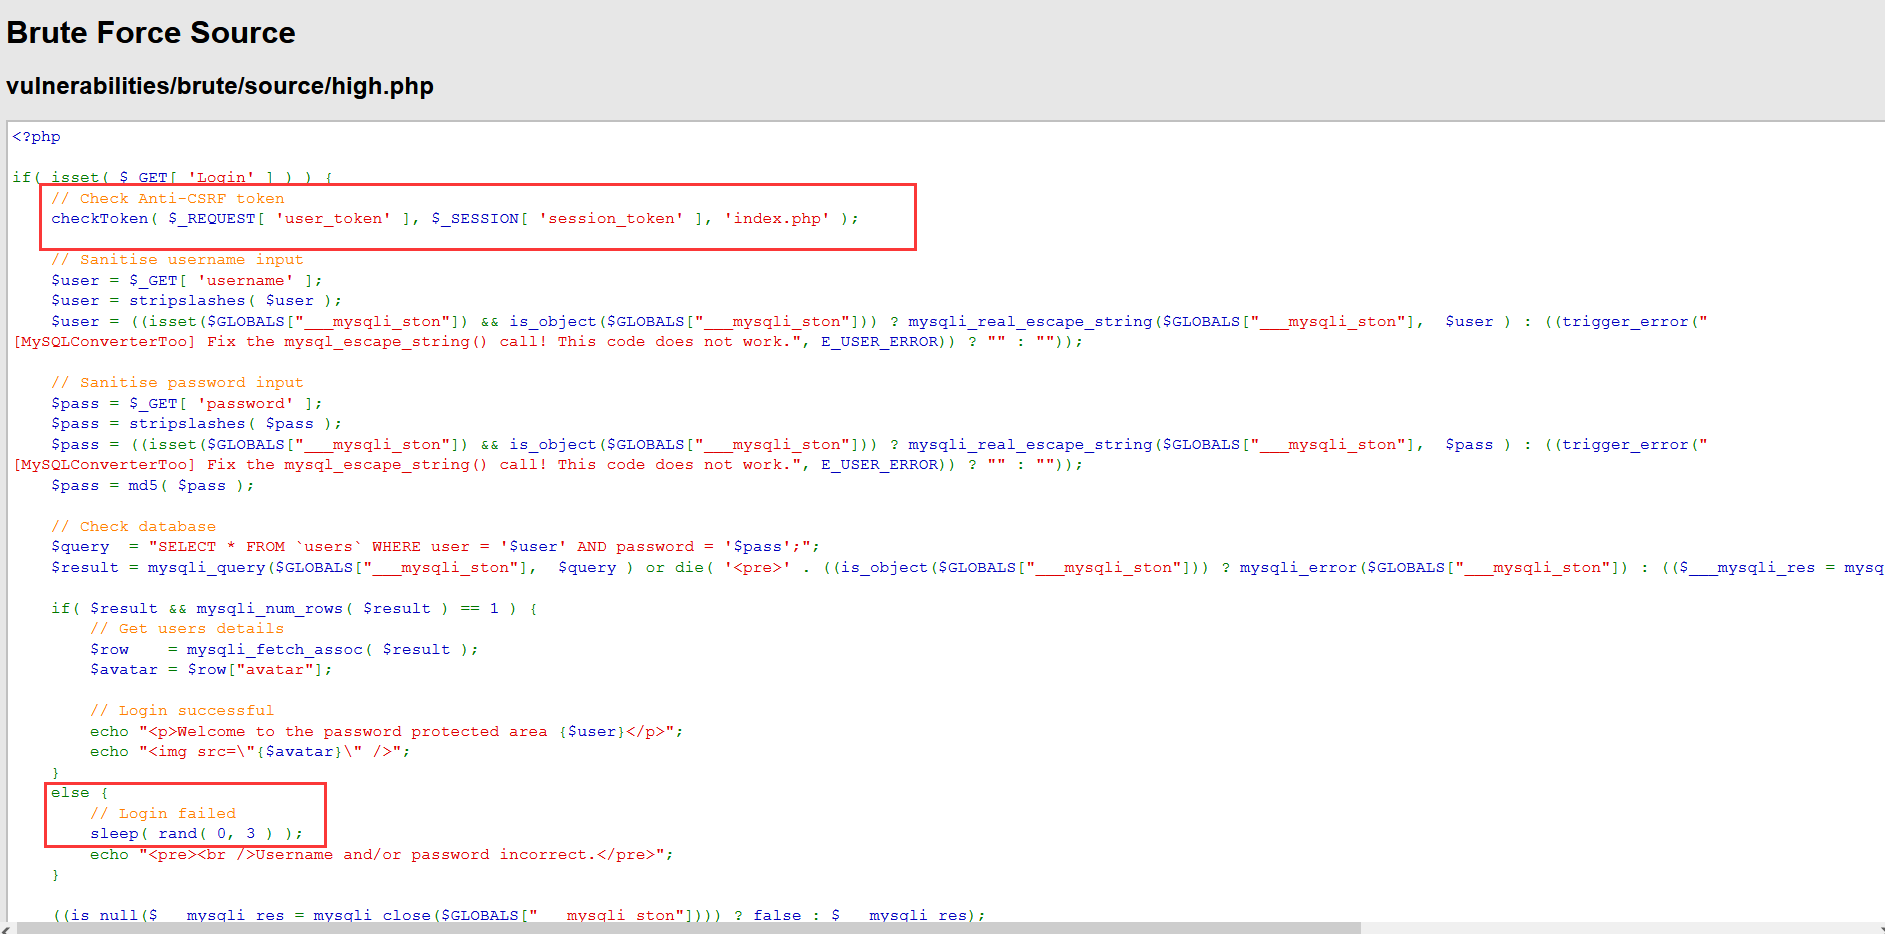The image size is (1885, 934).
Task: Click the $query = "SELECT * FROM line
Action: point(435,547)
